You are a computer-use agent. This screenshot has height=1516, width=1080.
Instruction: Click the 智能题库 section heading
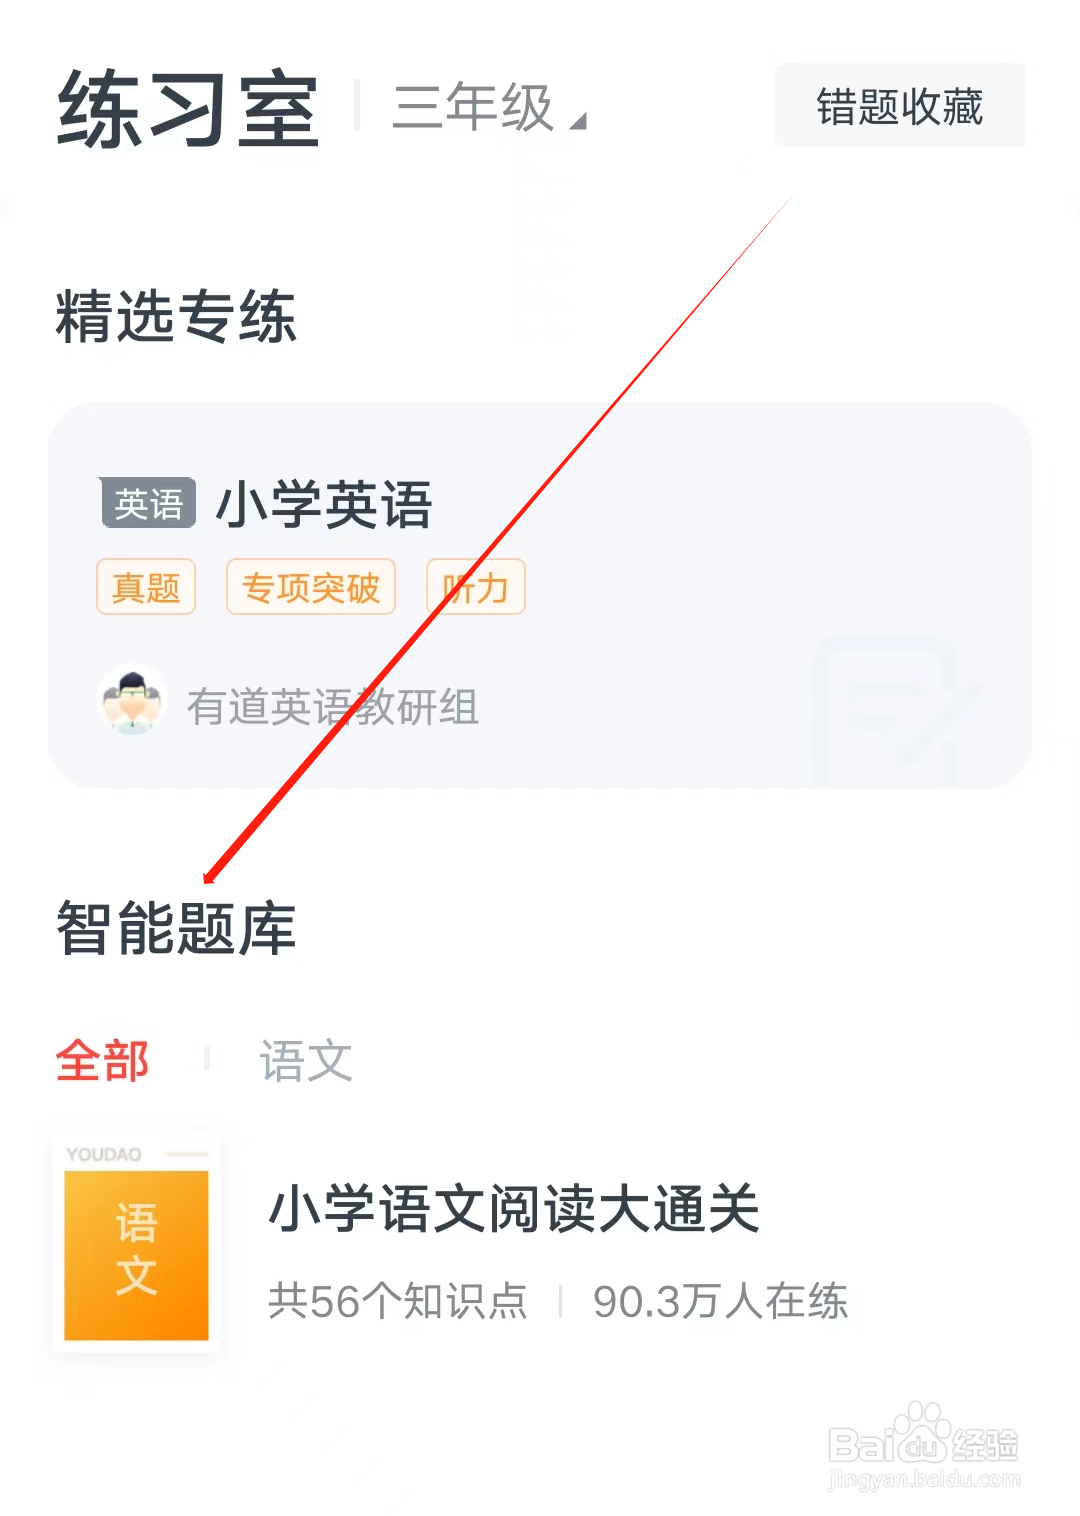(176, 928)
